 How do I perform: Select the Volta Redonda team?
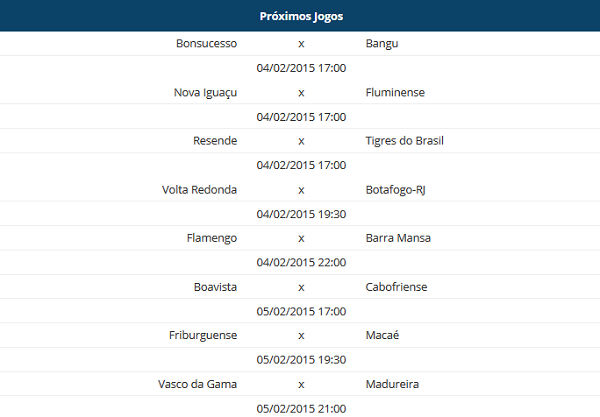[199, 190]
